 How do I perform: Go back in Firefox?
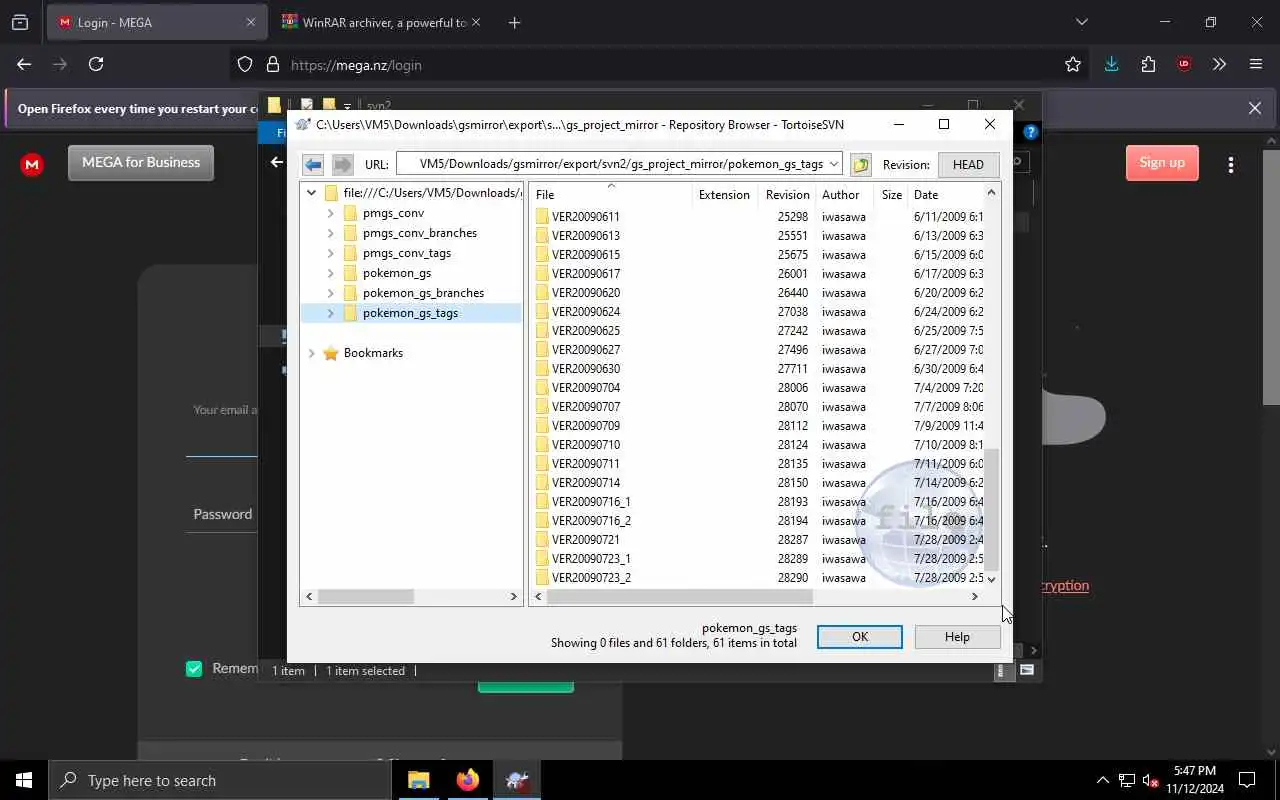click(x=24, y=64)
